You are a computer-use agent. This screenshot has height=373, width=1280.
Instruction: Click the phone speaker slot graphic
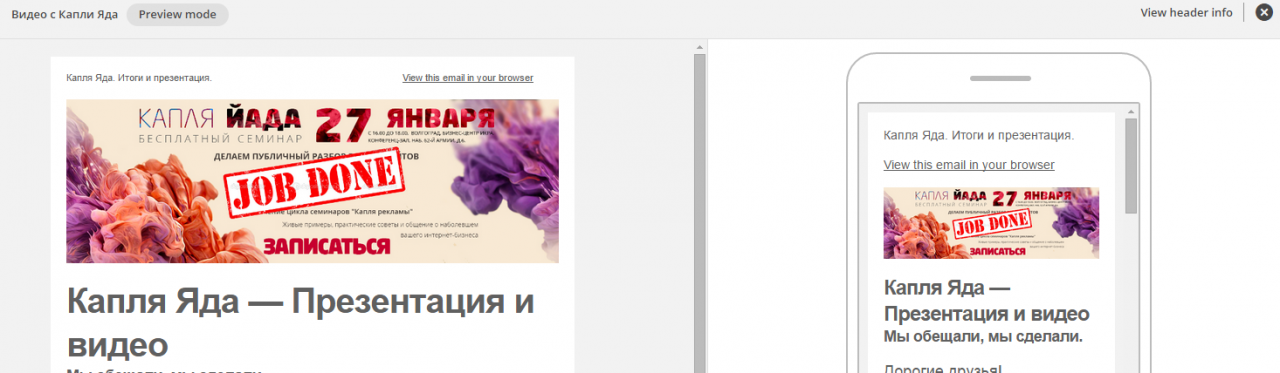pyautogui.click(x=1000, y=78)
